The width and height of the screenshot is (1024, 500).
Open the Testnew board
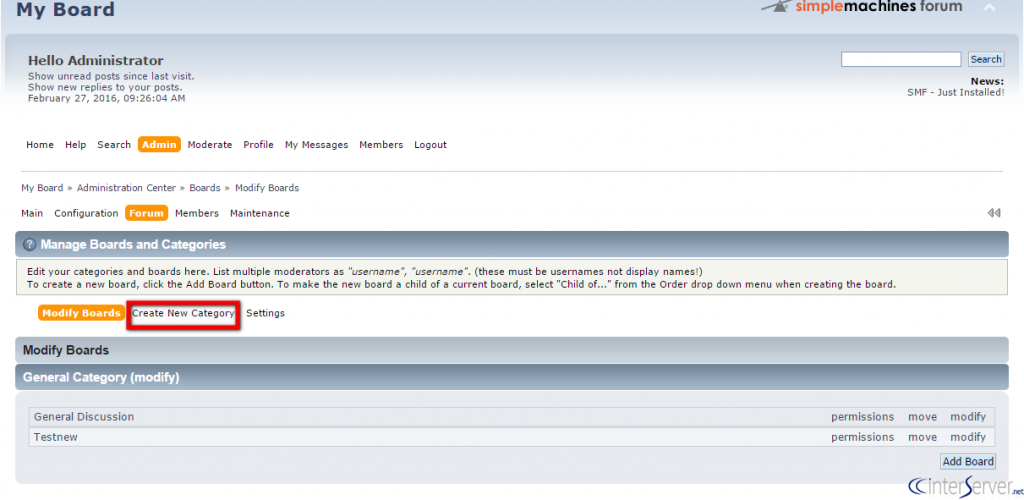click(x=56, y=437)
